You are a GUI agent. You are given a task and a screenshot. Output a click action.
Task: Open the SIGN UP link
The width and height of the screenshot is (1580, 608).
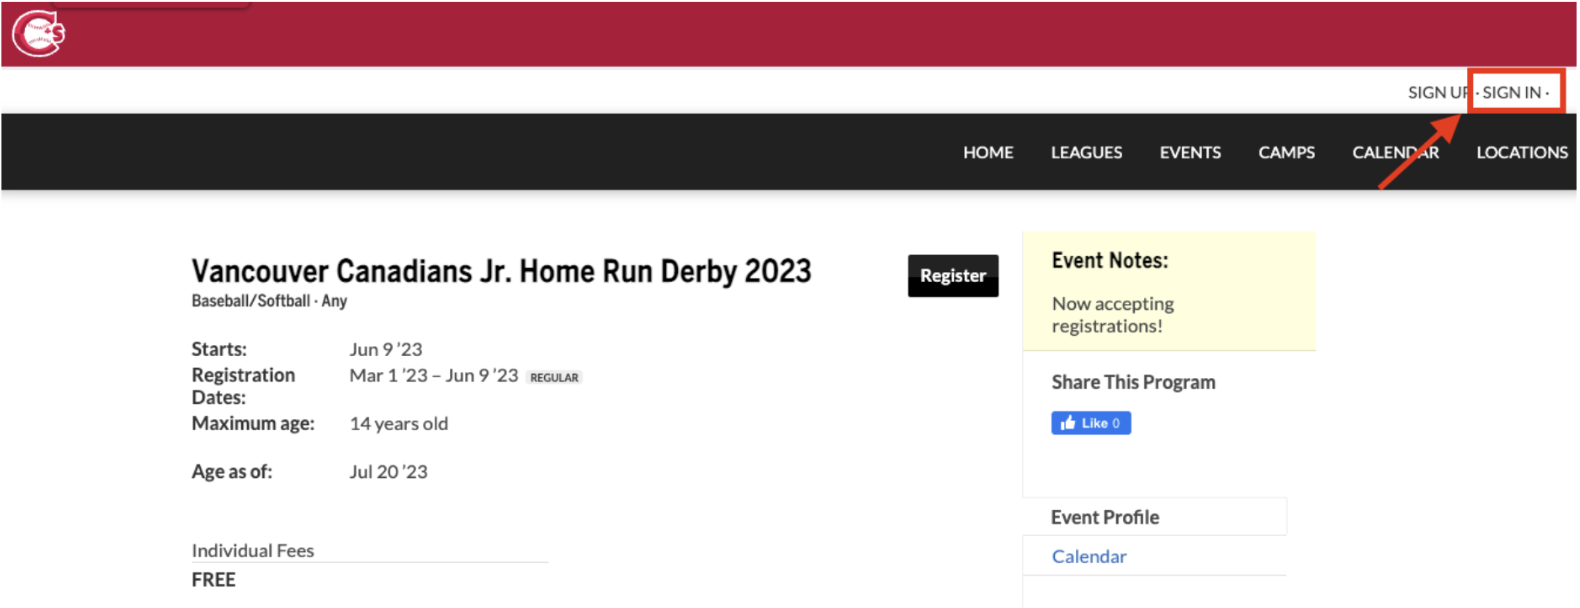(1440, 92)
